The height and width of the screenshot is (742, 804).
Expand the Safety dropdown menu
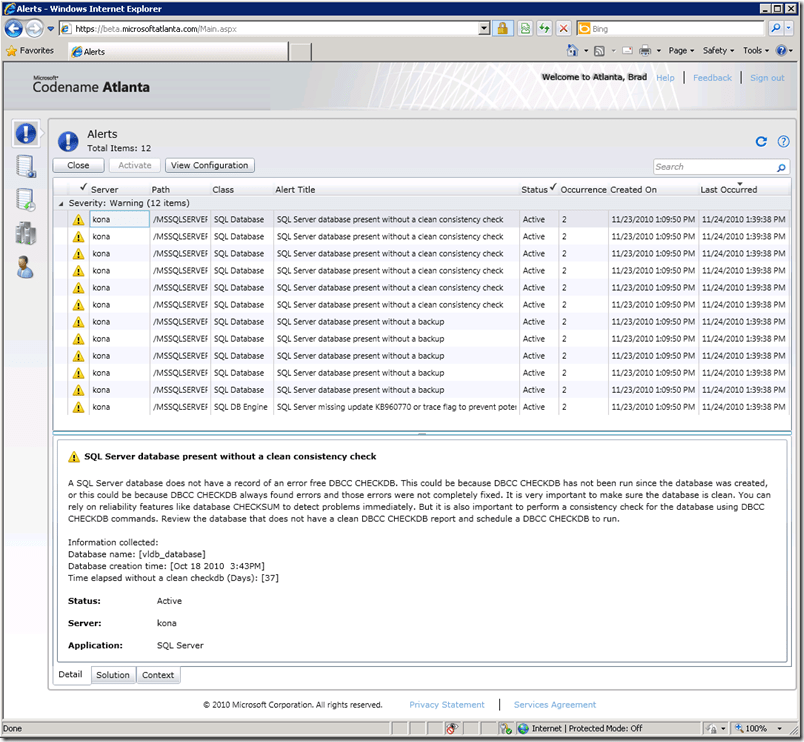coord(717,50)
